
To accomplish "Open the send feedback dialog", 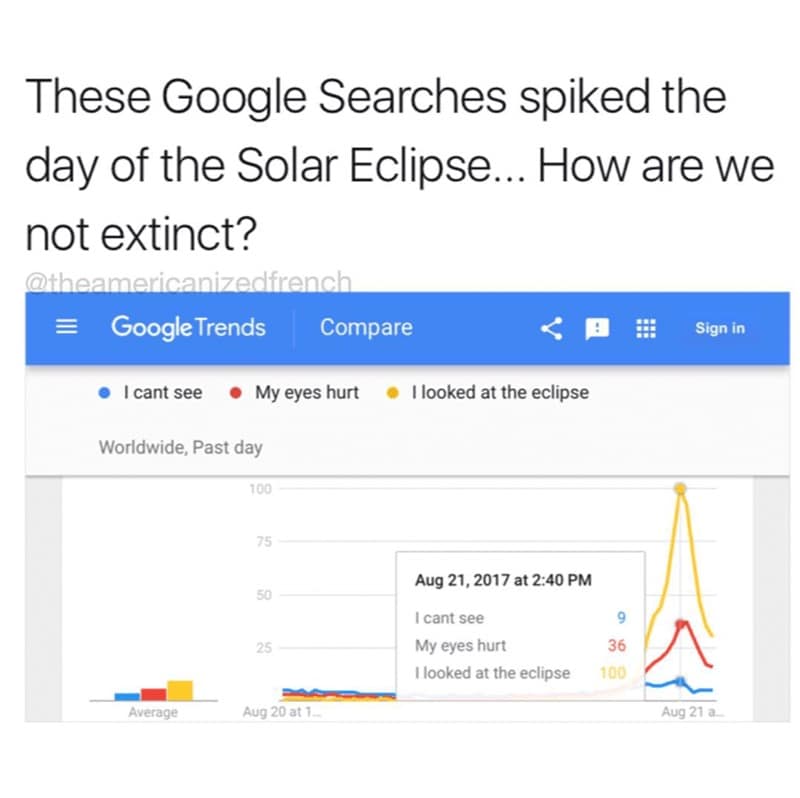I will (598, 327).
